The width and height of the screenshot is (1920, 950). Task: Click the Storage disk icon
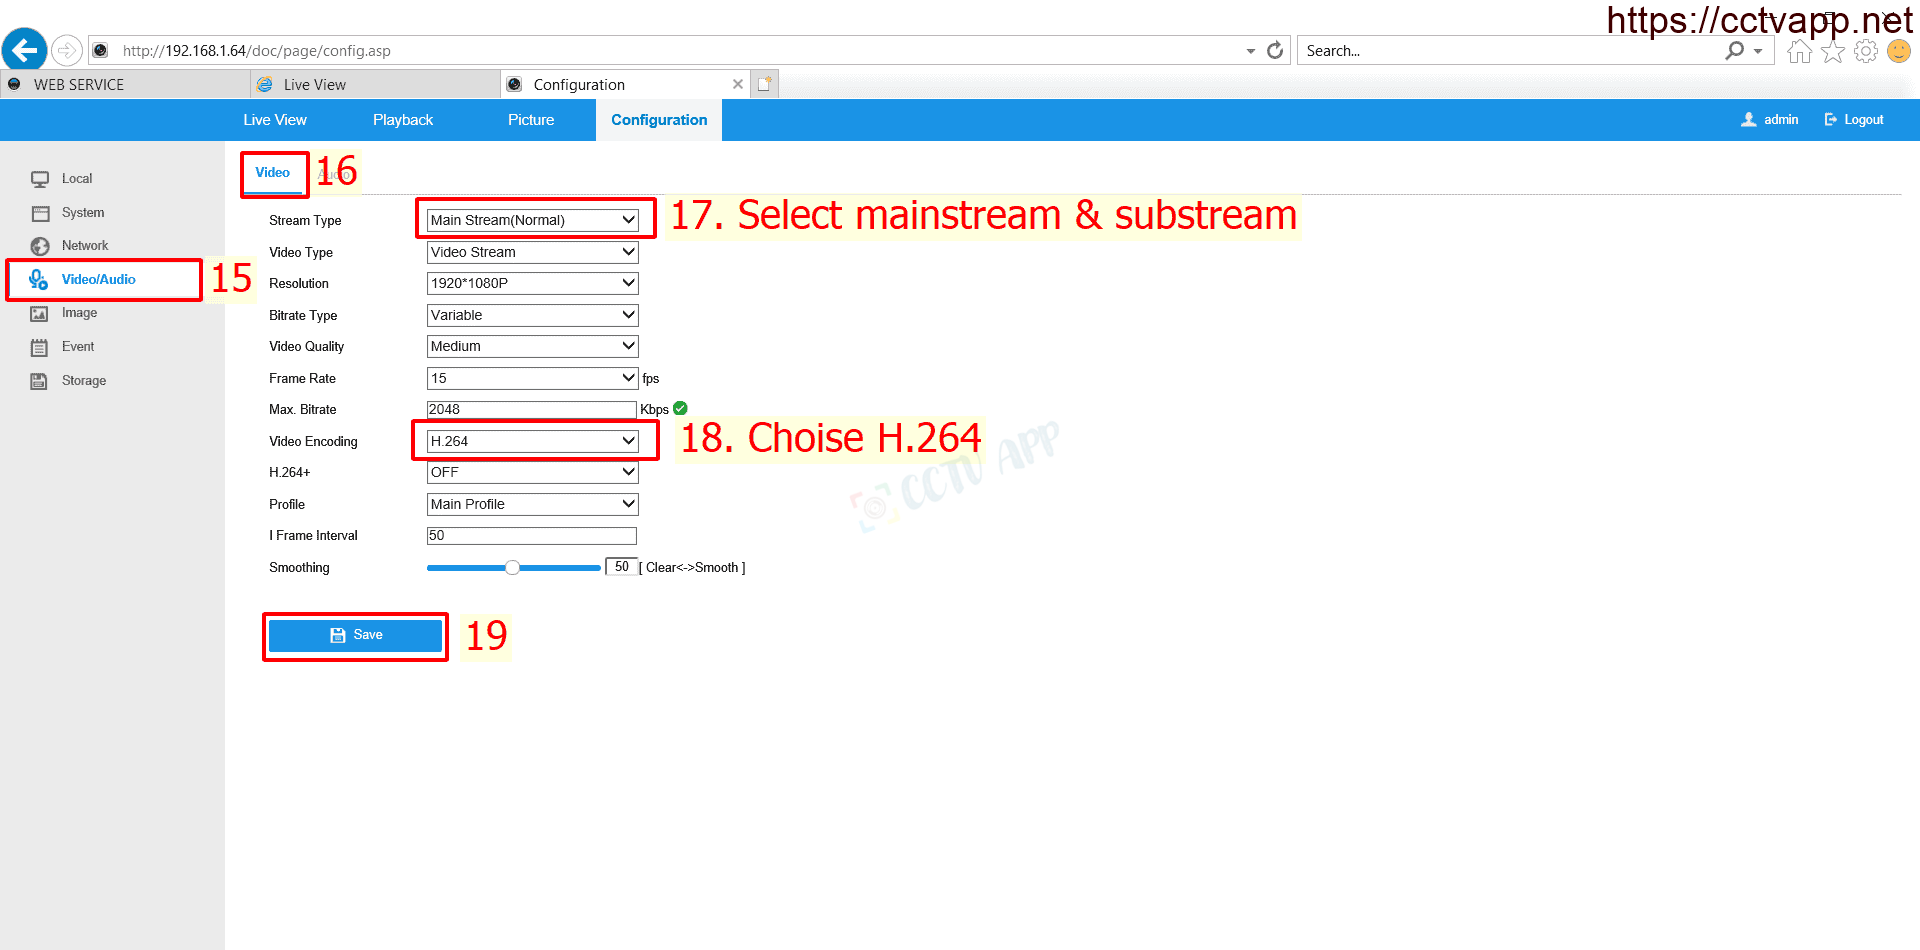[x=39, y=381]
